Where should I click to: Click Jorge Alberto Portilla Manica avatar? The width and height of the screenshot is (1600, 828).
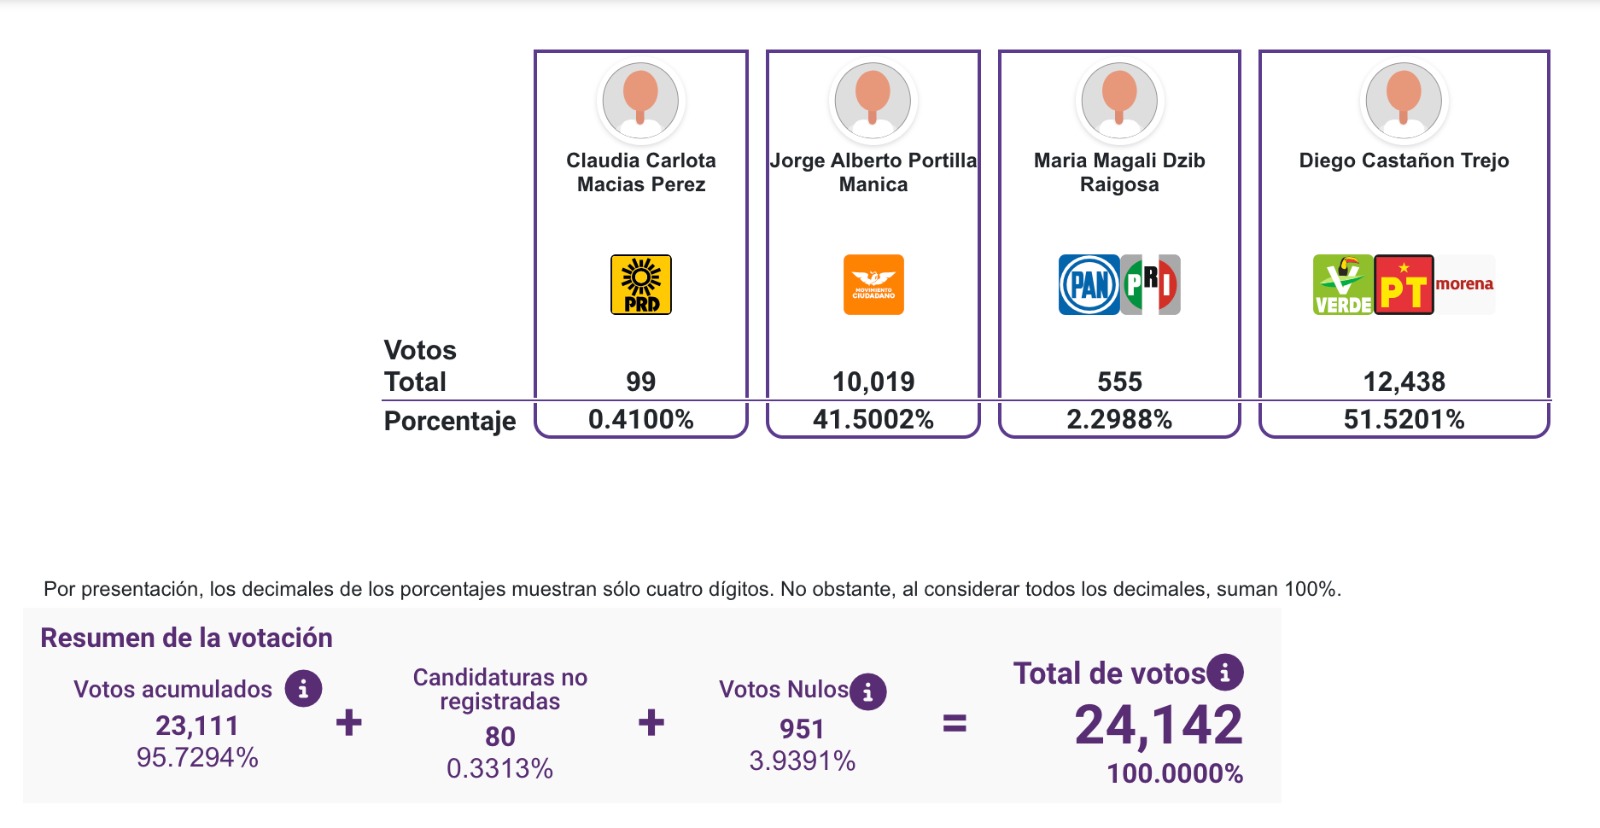coord(873,100)
